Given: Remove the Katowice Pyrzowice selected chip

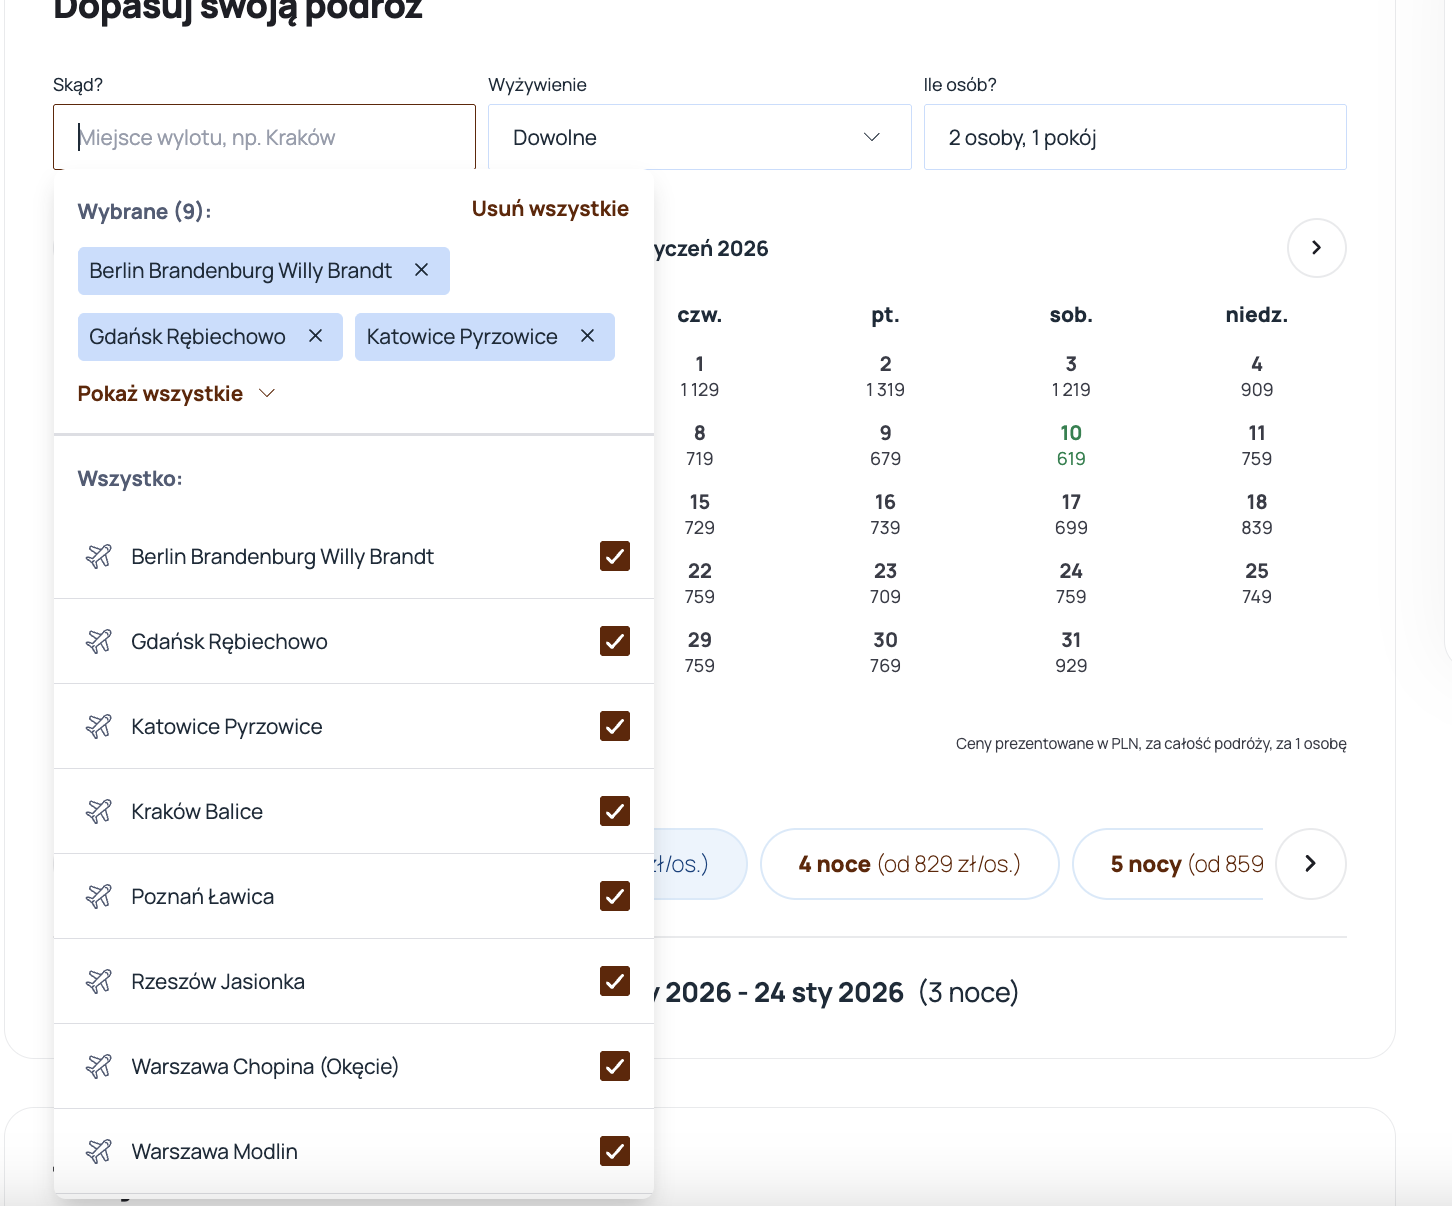Looking at the screenshot, I should pyautogui.click(x=588, y=336).
